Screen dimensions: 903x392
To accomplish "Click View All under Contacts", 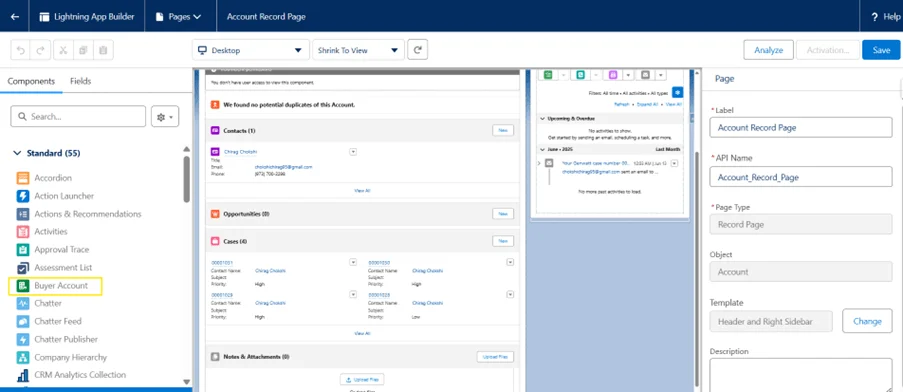I will click(362, 190).
